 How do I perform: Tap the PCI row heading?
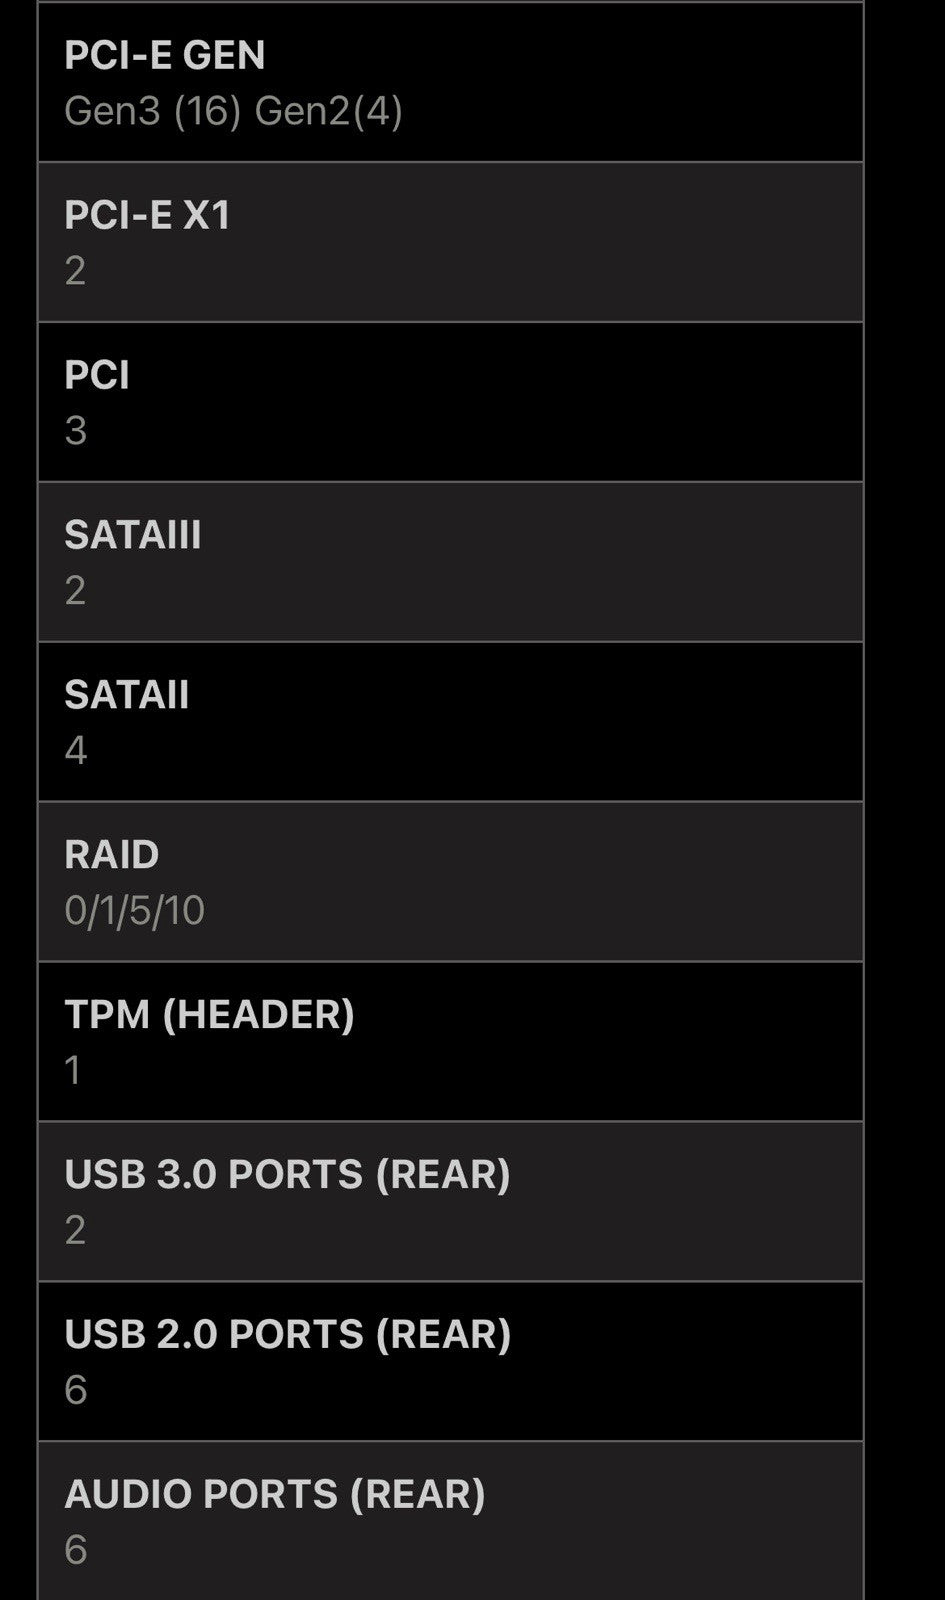pyautogui.click(x=97, y=375)
